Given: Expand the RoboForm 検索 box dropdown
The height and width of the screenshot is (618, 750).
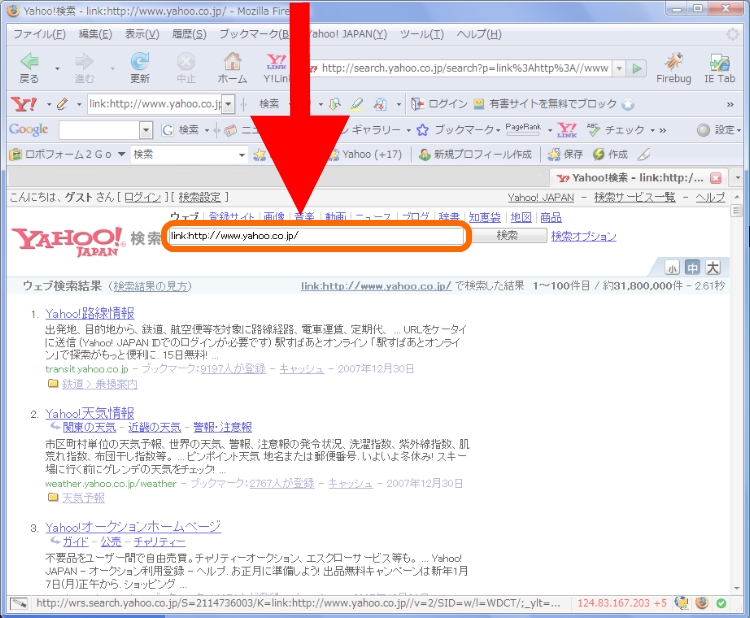Looking at the screenshot, I should [x=242, y=154].
